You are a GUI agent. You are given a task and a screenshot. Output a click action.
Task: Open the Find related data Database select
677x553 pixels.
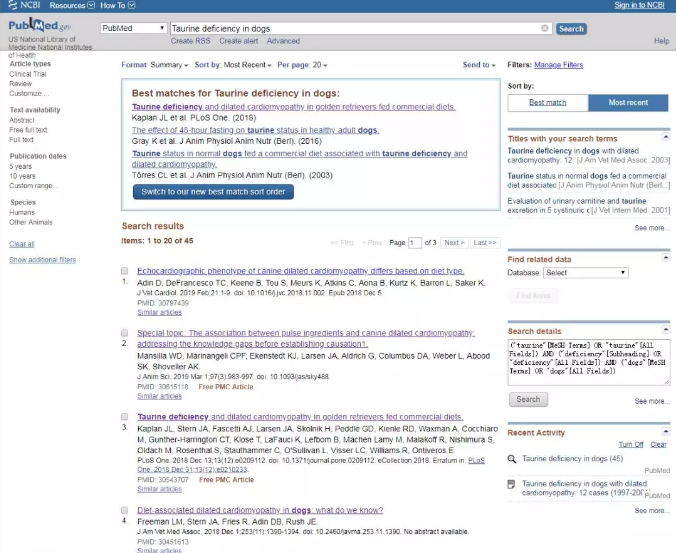(585, 273)
